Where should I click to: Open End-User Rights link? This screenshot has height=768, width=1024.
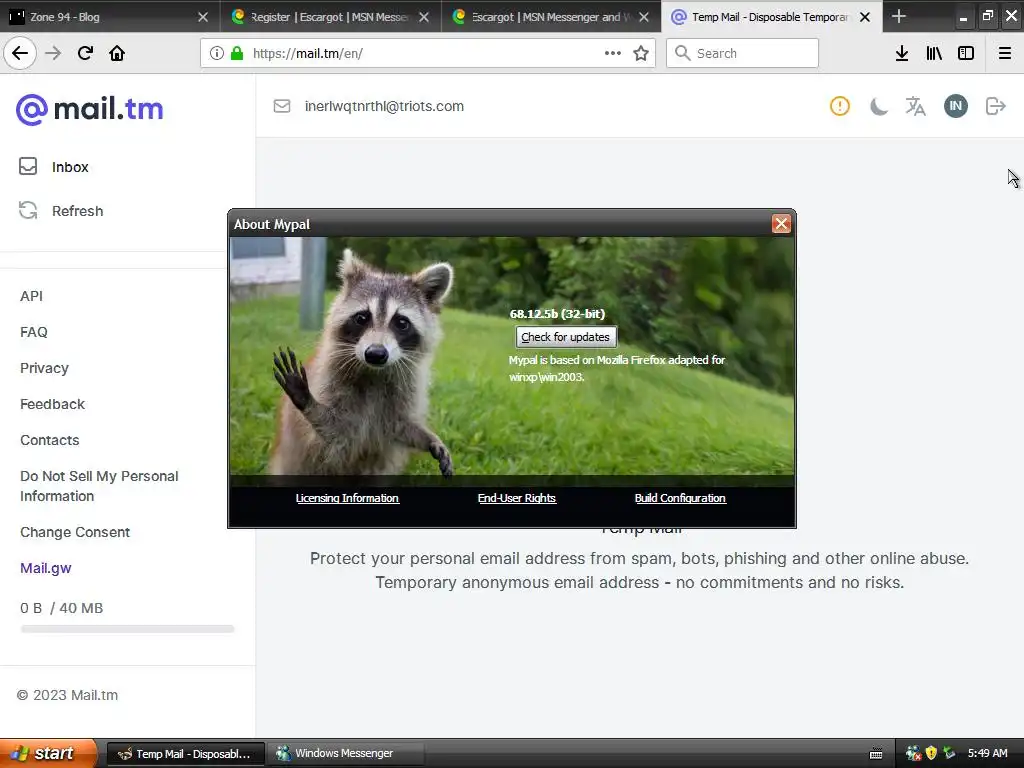[x=517, y=498]
